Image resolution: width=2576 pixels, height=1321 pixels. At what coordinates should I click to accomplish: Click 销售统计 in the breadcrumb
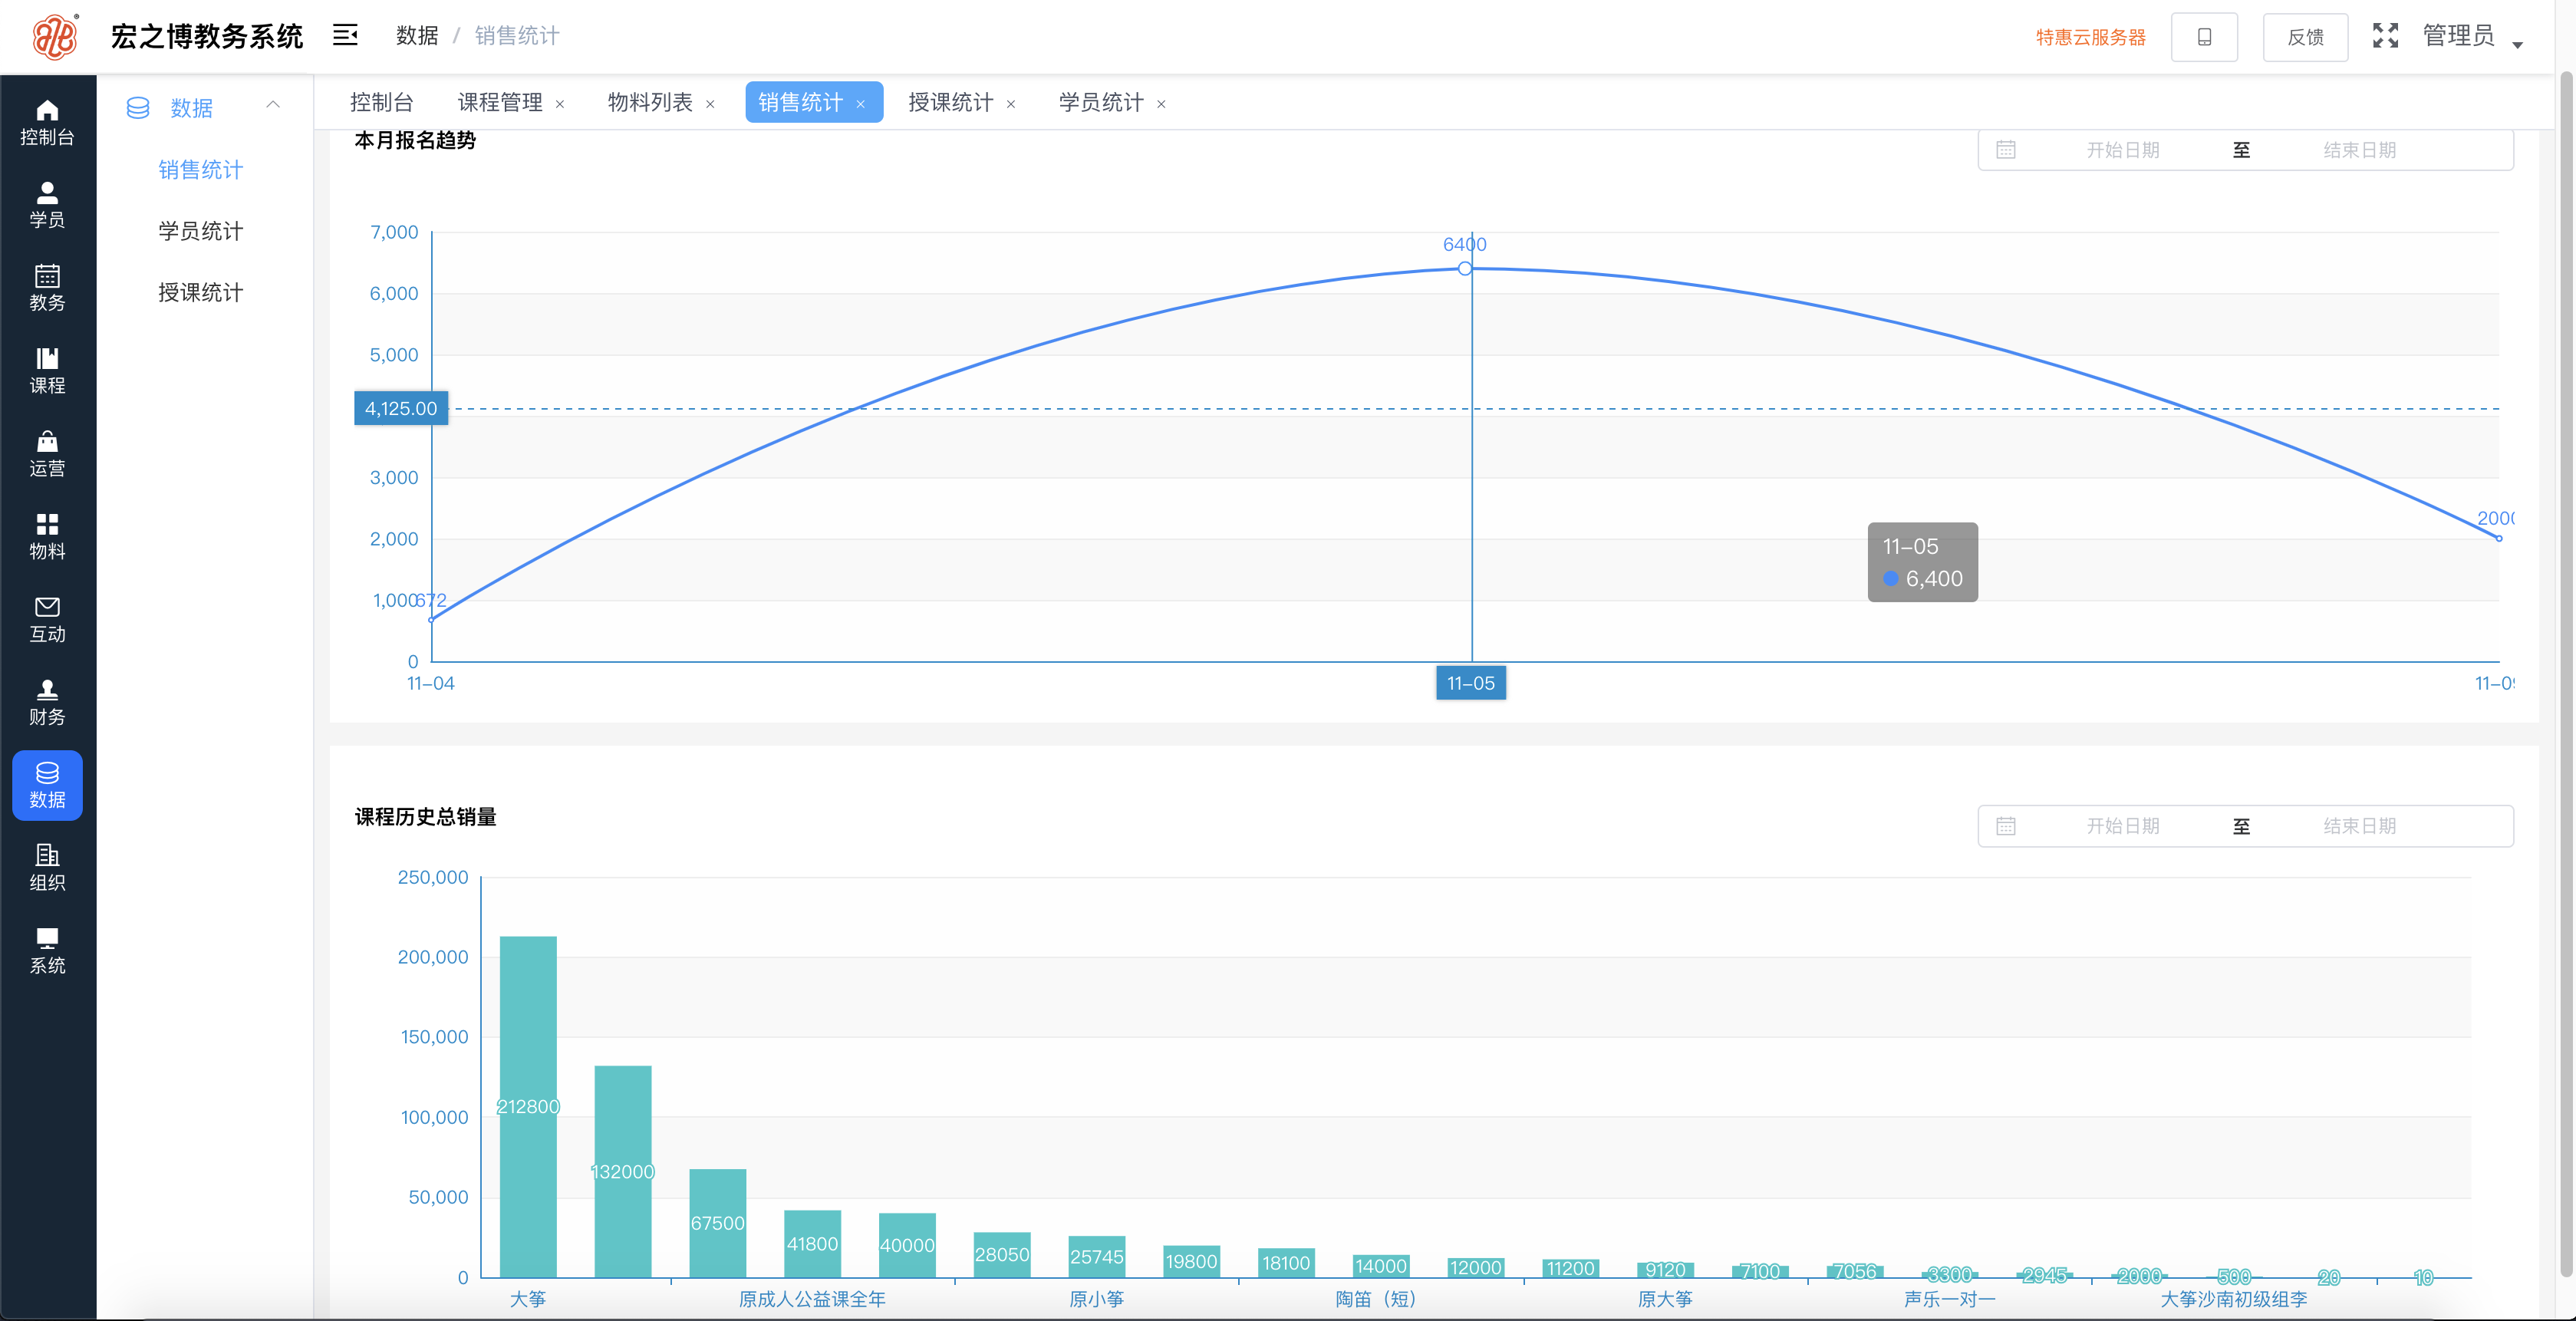(x=517, y=36)
